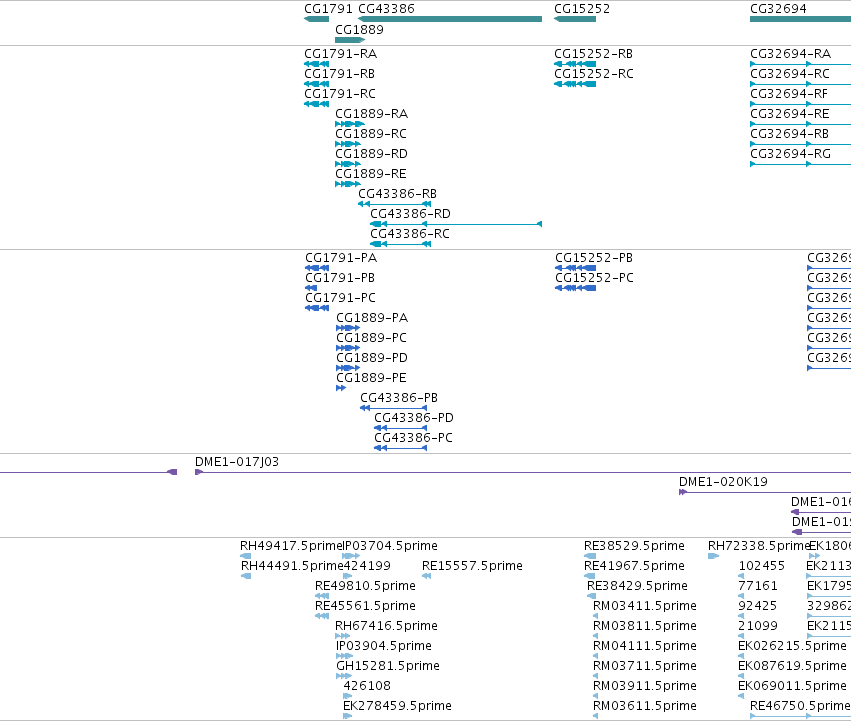This screenshot has width=851, height=721.
Task: Click protein CG1889-PC
Action: 371,338
